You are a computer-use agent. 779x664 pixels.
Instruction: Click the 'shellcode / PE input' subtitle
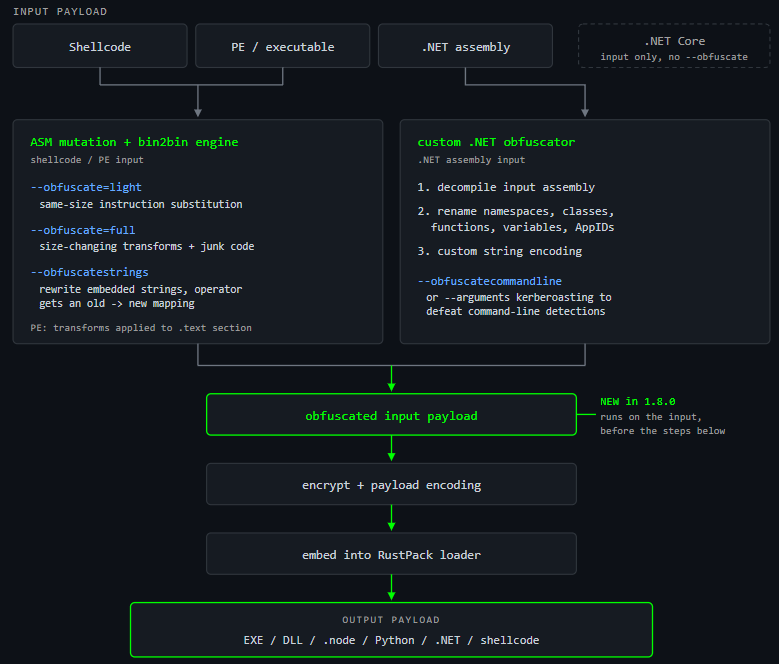point(87,160)
